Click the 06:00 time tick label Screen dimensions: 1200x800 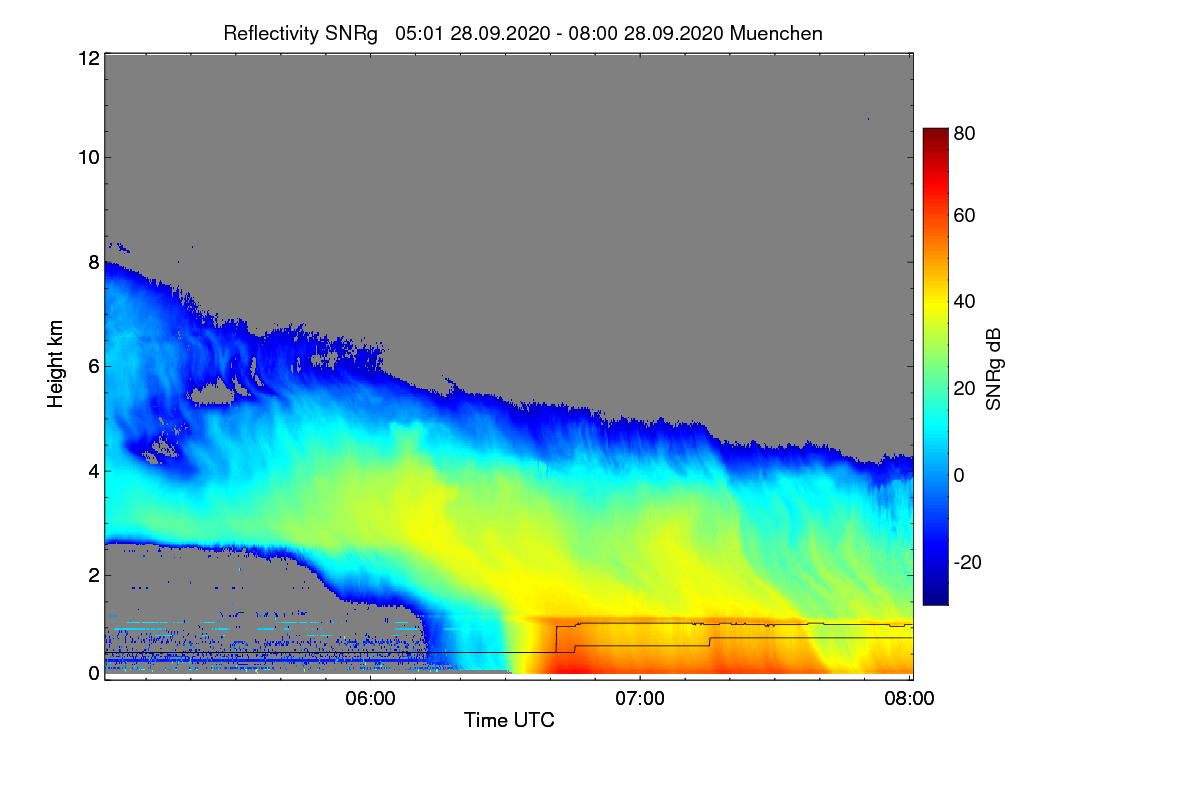[370, 699]
